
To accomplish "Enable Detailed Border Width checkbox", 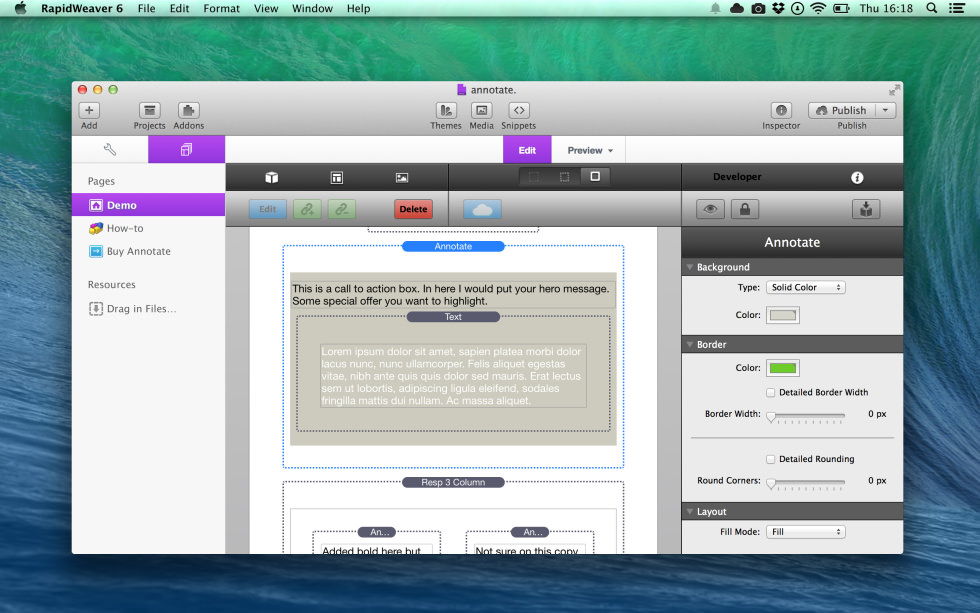I will [771, 392].
